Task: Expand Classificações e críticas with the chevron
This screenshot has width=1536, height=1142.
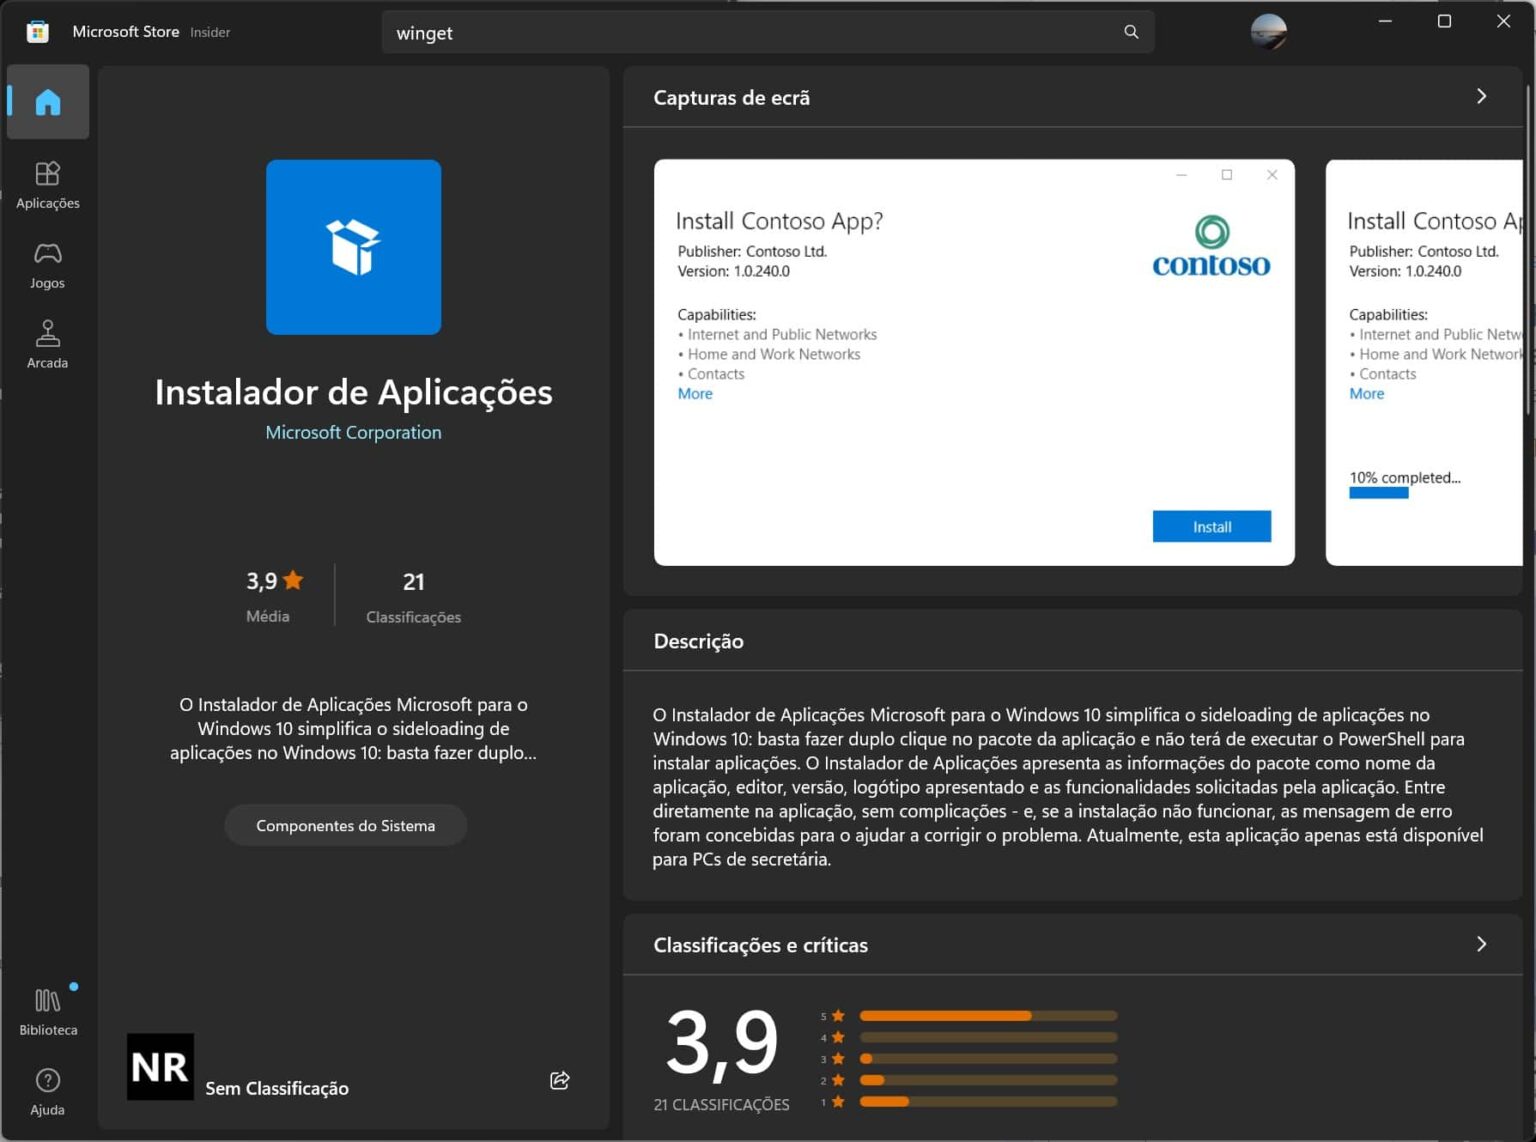Action: (x=1481, y=943)
